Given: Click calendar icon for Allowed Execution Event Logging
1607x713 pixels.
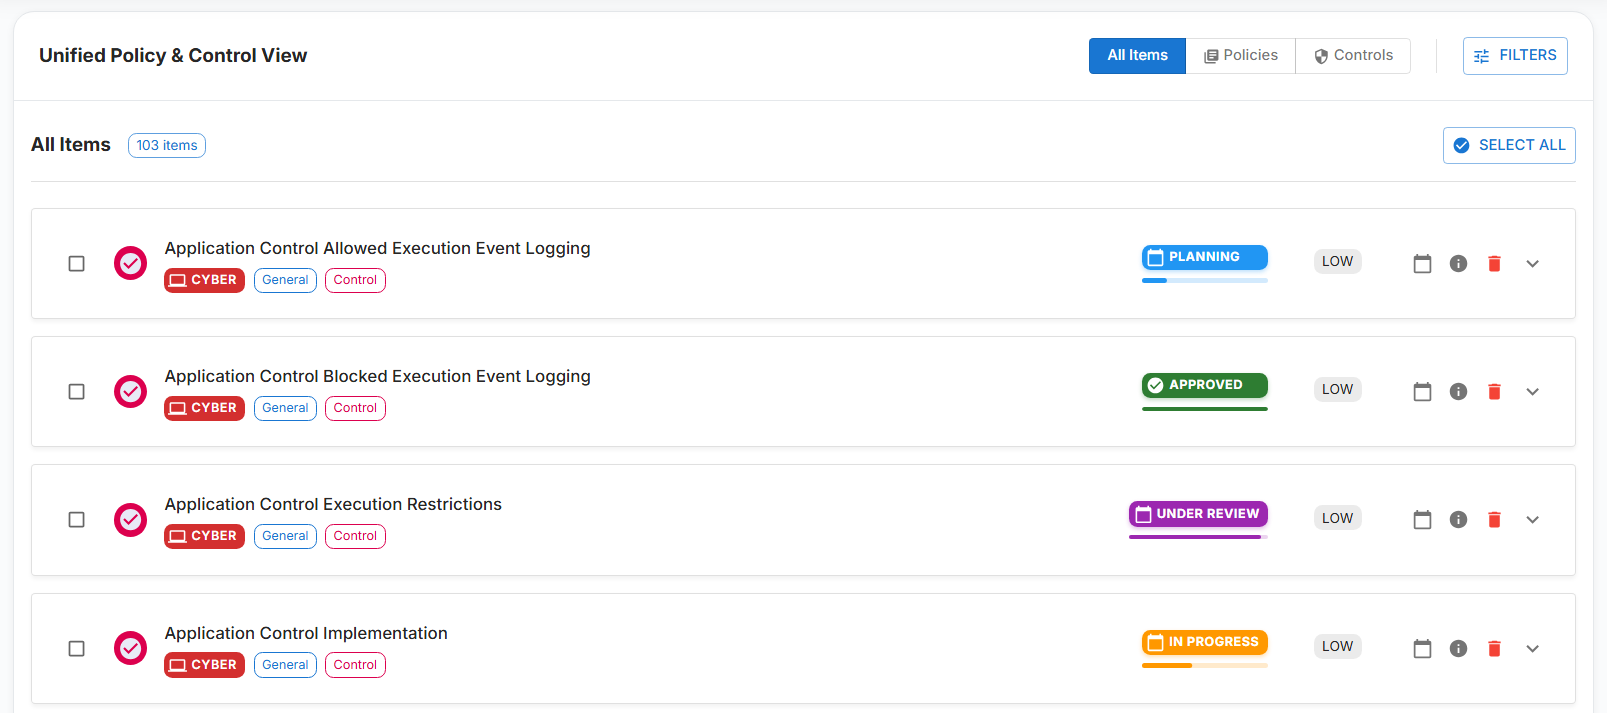Looking at the screenshot, I should click(1422, 264).
